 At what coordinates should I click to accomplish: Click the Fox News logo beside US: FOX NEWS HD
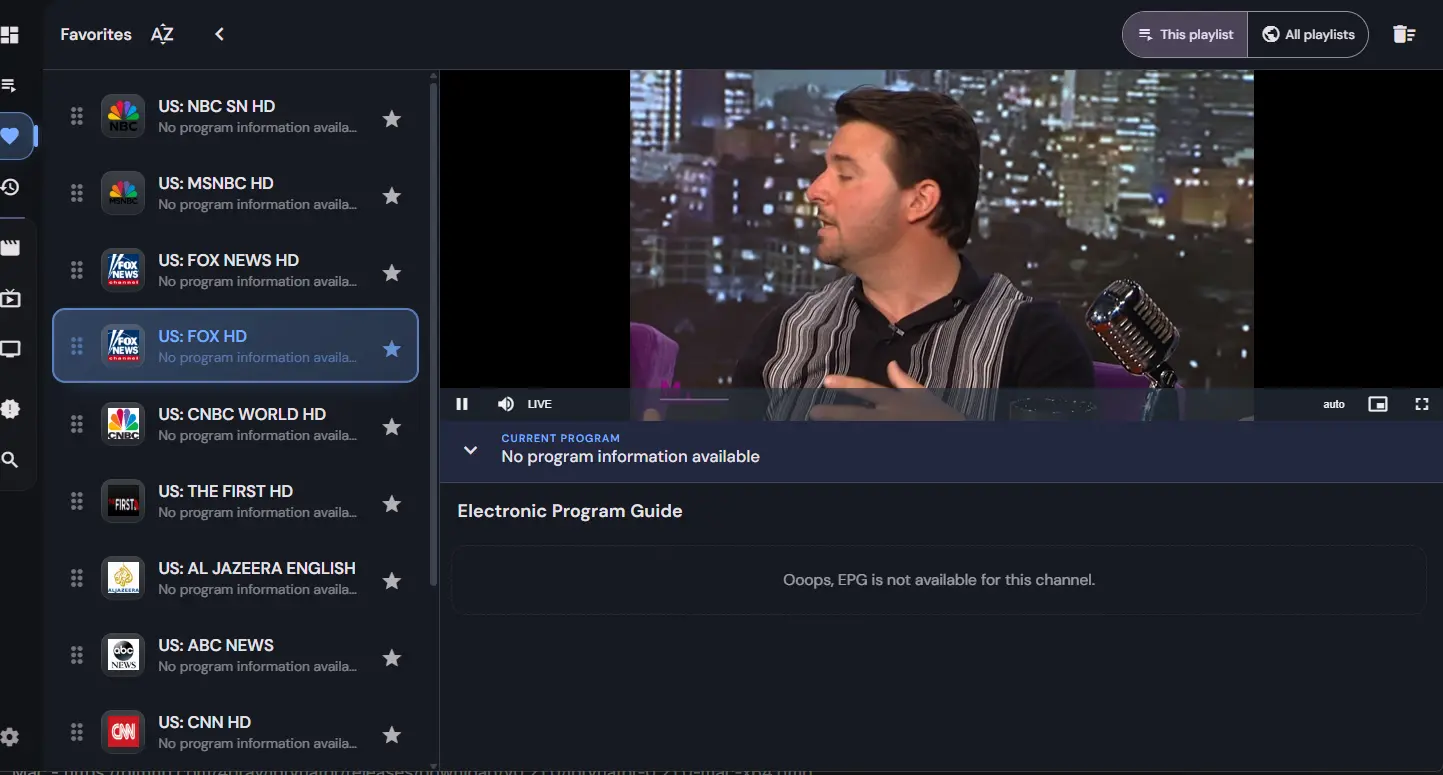coord(123,270)
